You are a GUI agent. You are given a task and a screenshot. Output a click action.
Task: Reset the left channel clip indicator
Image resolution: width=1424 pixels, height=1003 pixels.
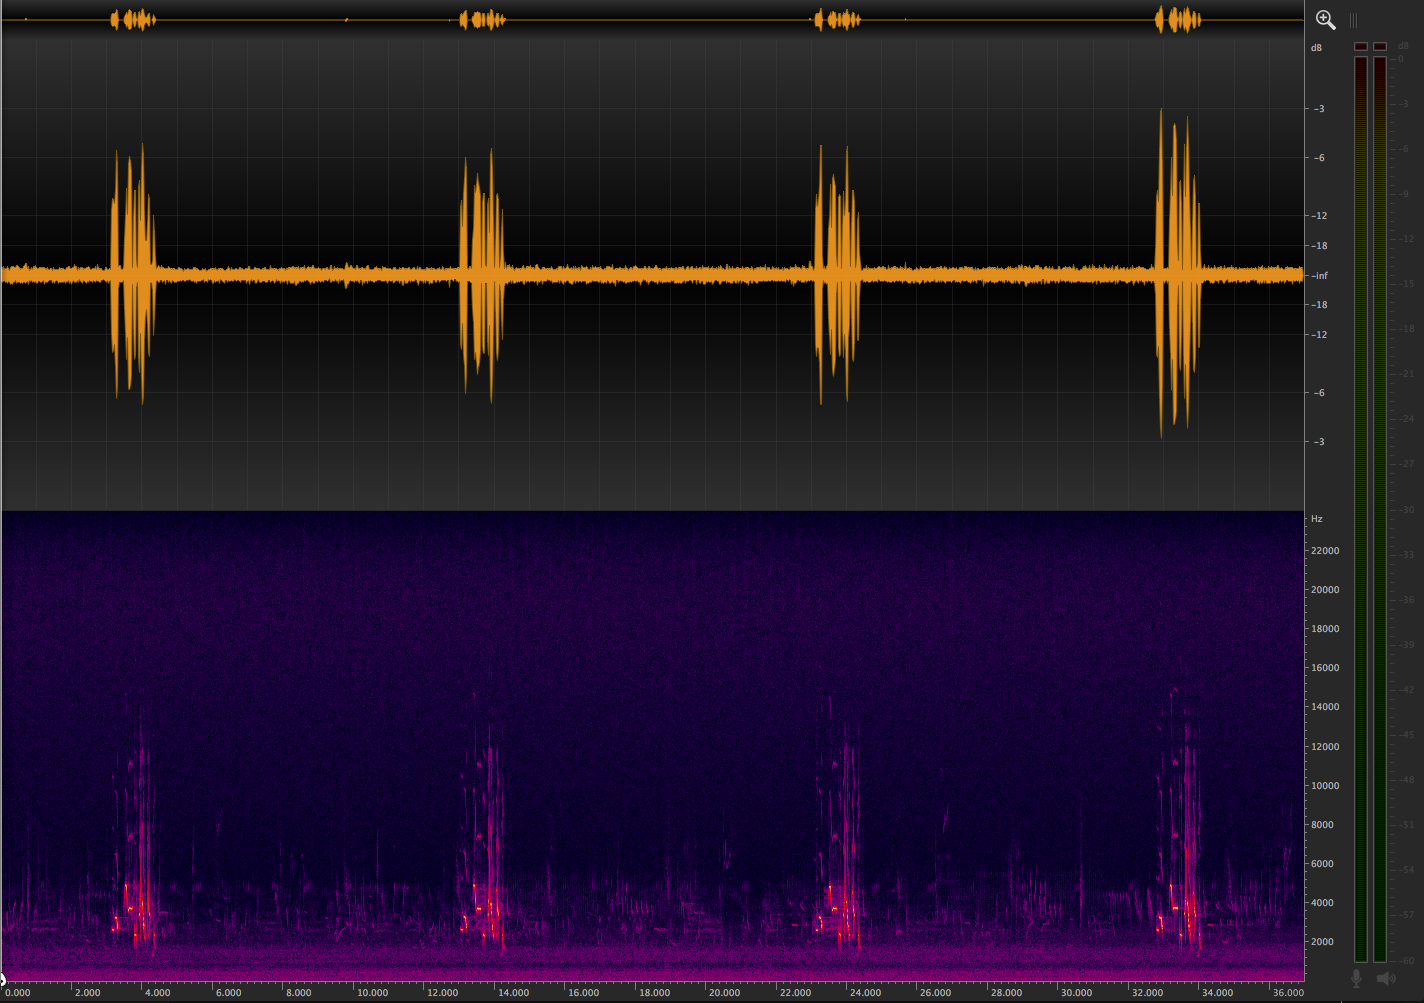[1360, 46]
